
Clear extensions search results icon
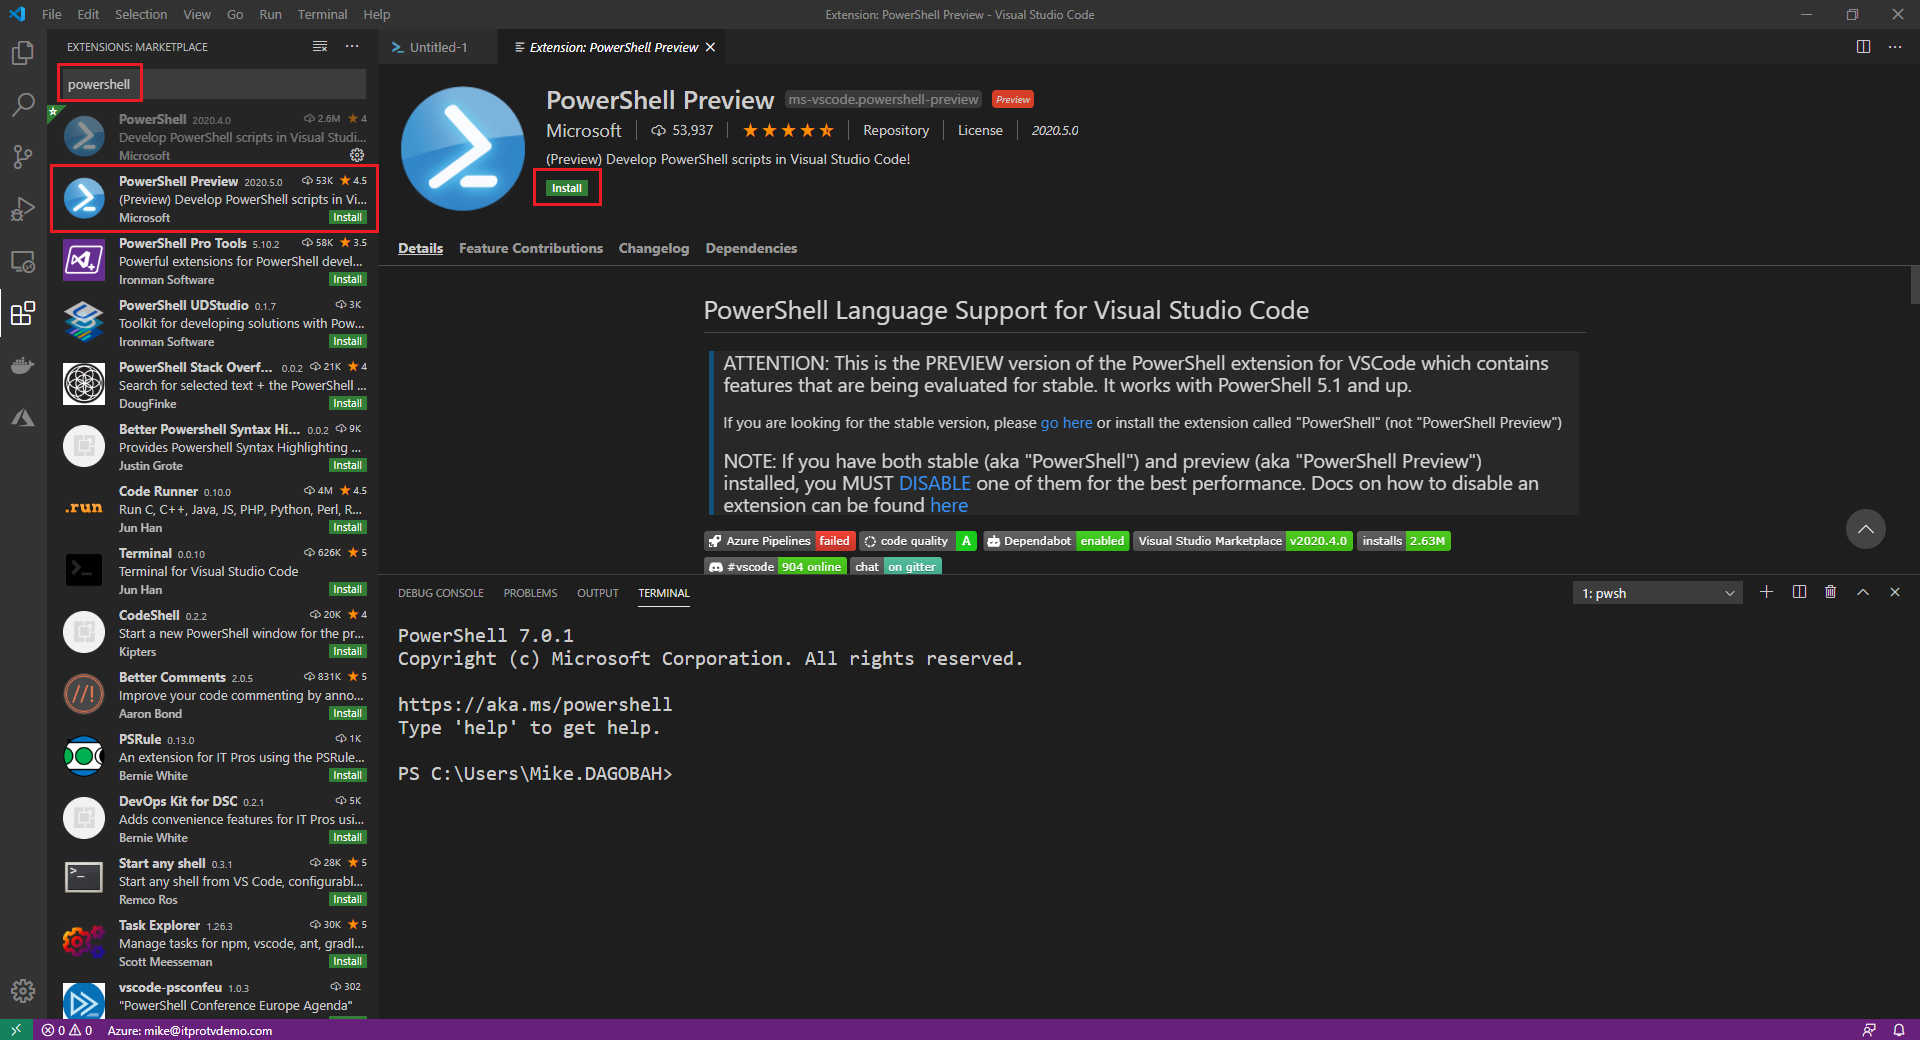pos(320,47)
